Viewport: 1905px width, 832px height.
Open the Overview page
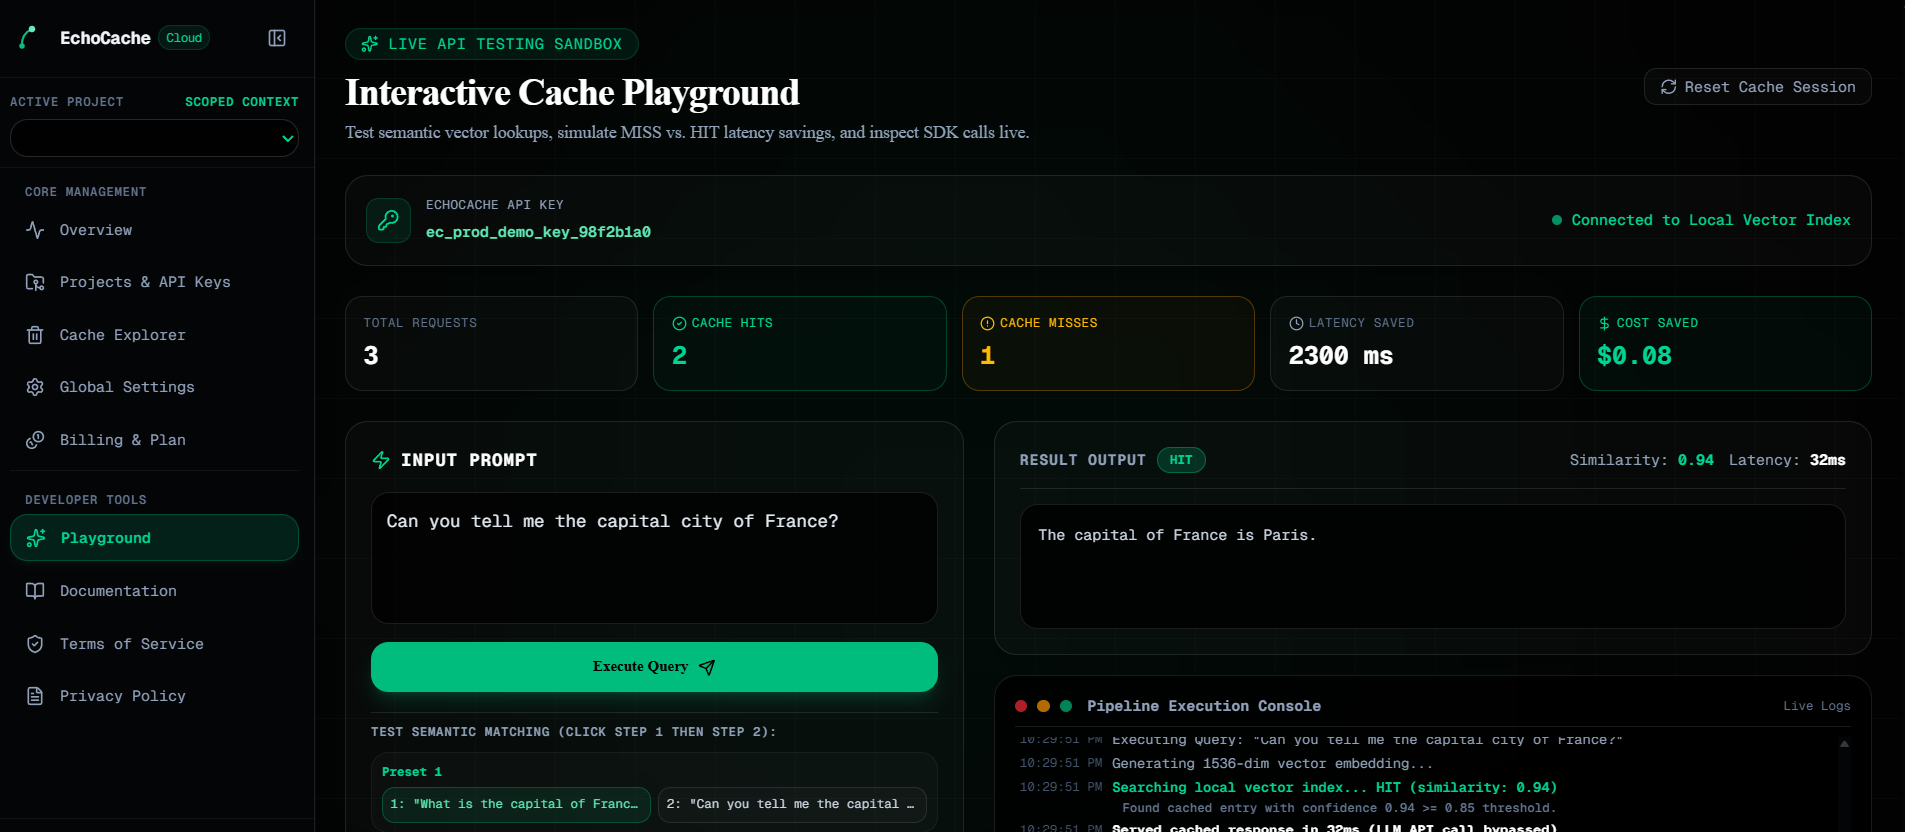tap(154, 230)
